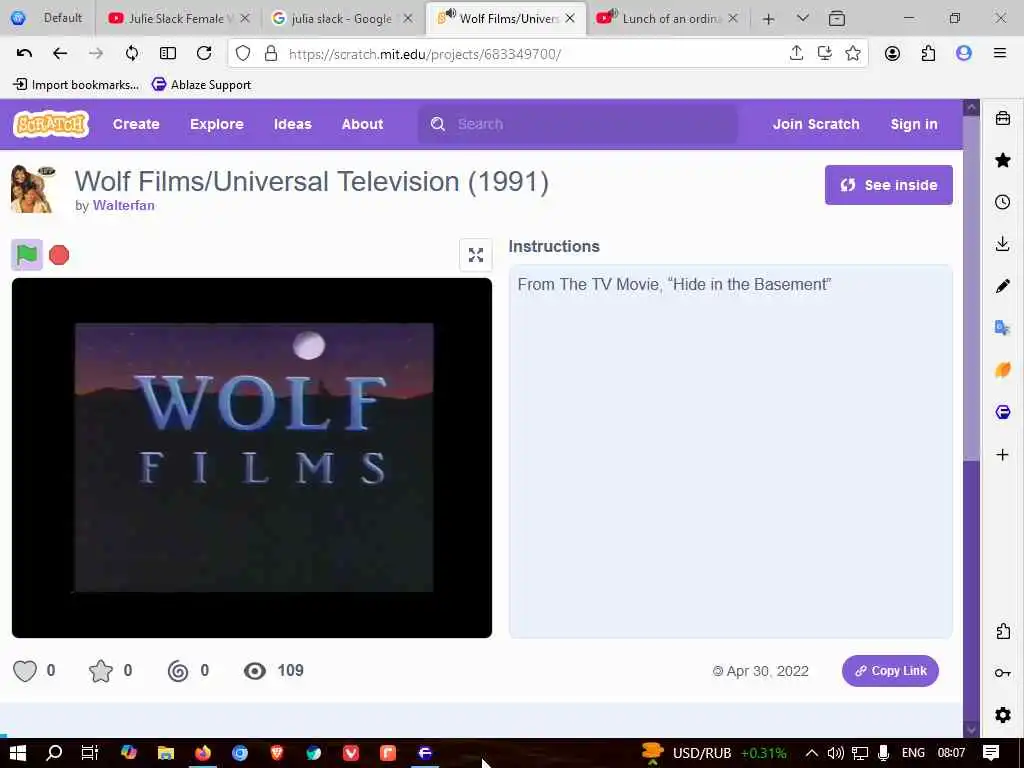Click the views eye icon

(255, 671)
